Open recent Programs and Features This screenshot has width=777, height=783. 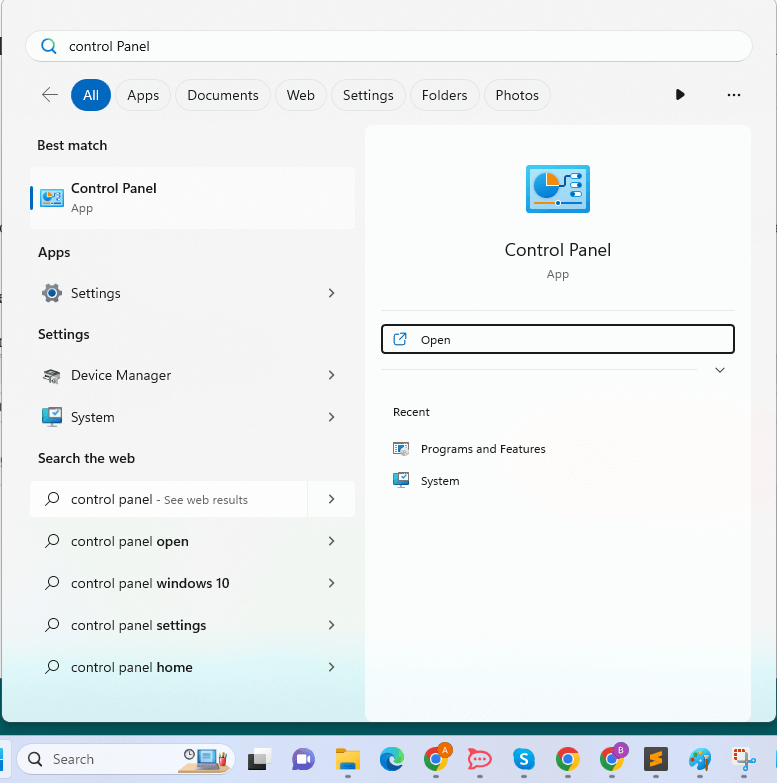pyautogui.click(x=482, y=449)
